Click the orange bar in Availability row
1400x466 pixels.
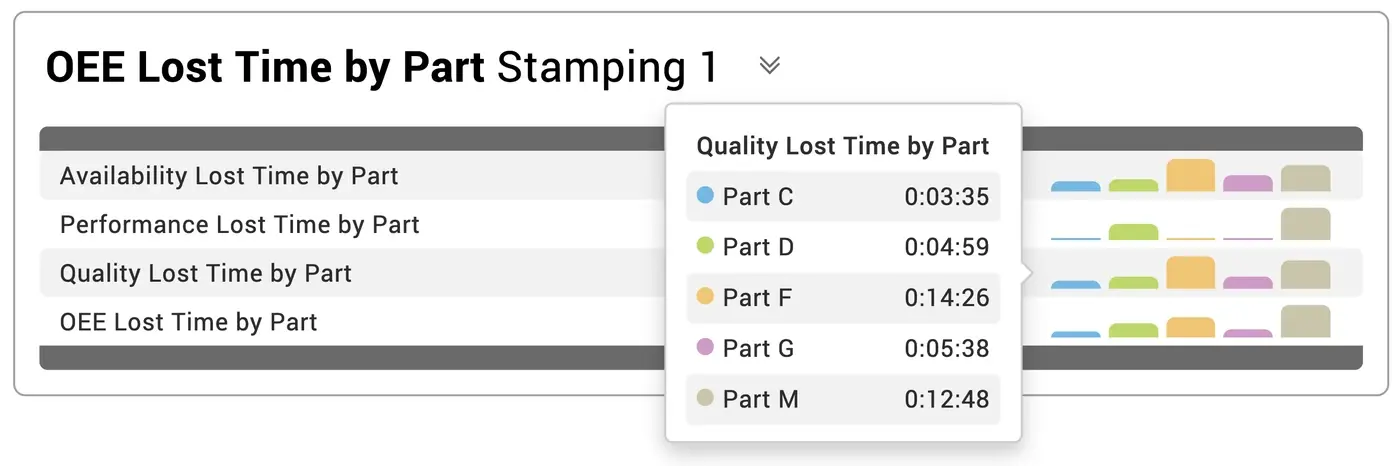1190,175
